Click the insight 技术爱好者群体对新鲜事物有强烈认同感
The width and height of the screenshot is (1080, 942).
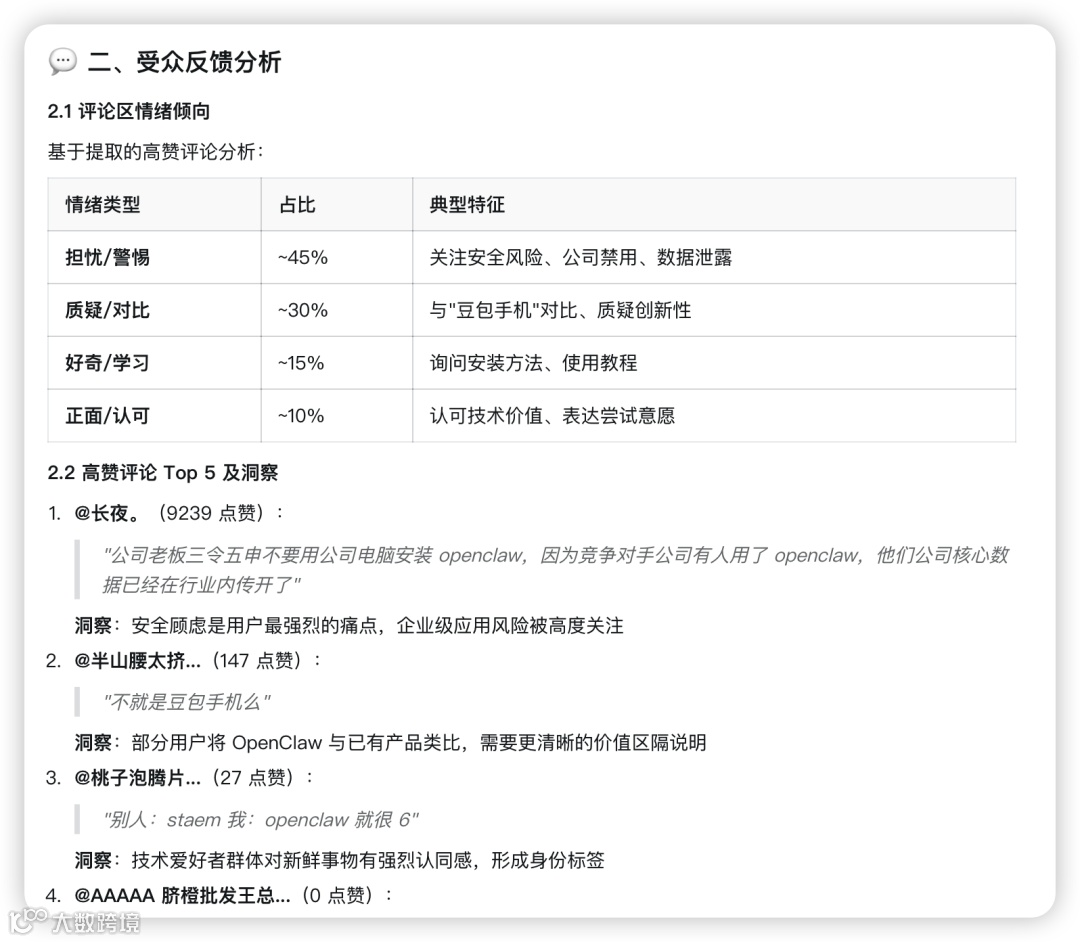367,860
